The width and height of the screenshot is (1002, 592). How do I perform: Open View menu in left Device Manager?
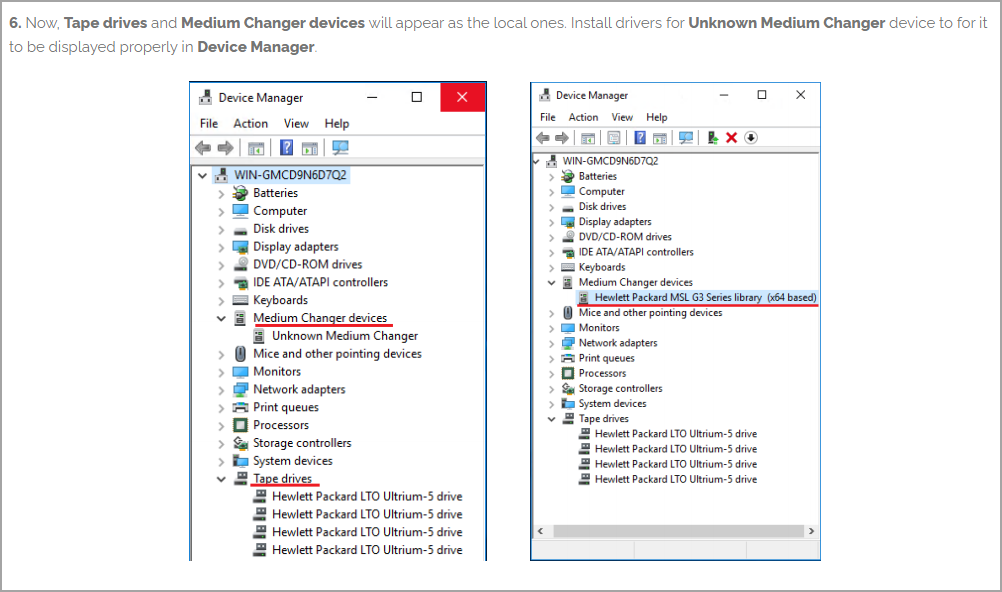click(297, 123)
